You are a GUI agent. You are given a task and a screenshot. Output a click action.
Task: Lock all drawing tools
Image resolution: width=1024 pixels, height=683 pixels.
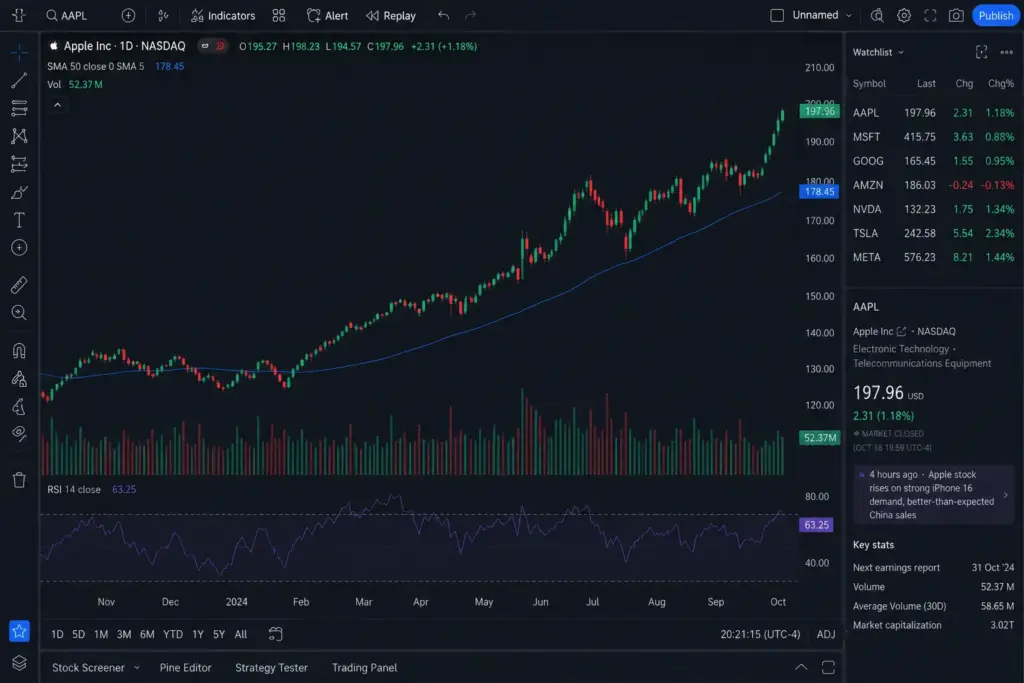[19, 407]
